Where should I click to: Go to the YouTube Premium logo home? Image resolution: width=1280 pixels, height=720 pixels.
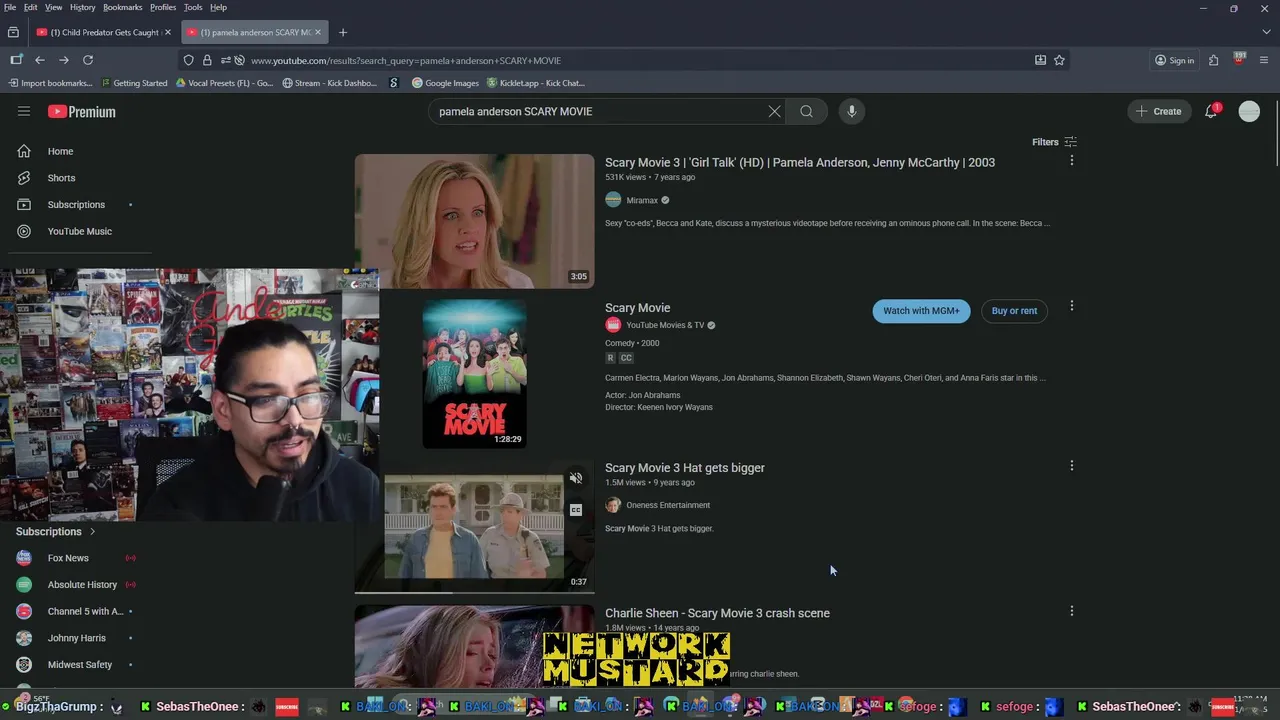(x=82, y=112)
